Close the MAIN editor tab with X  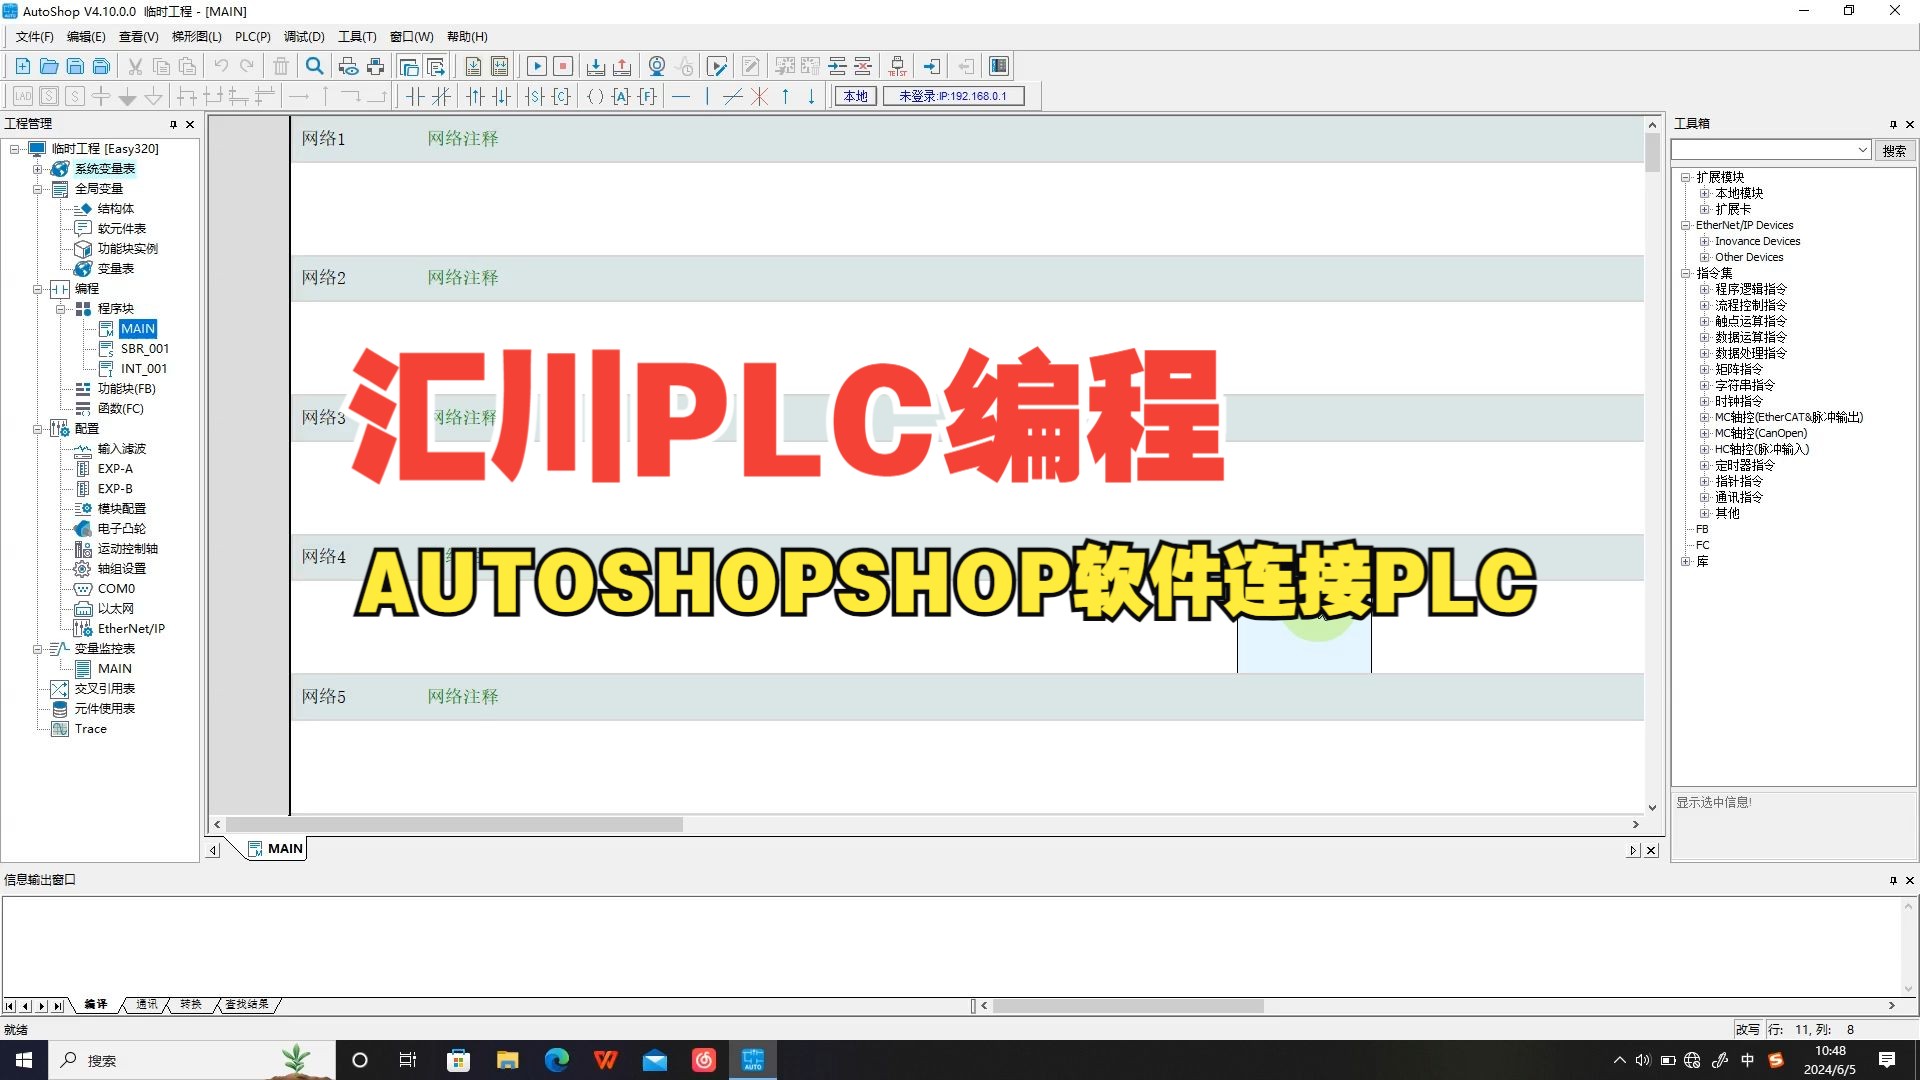point(1651,850)
